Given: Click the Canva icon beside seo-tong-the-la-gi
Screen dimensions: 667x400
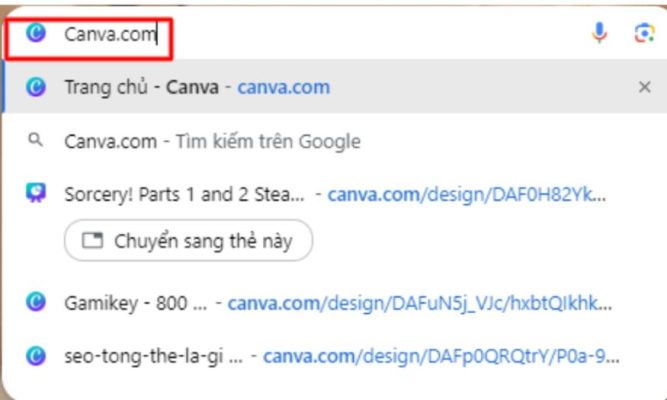Looking at the screenshot, I should click(36, 354).
